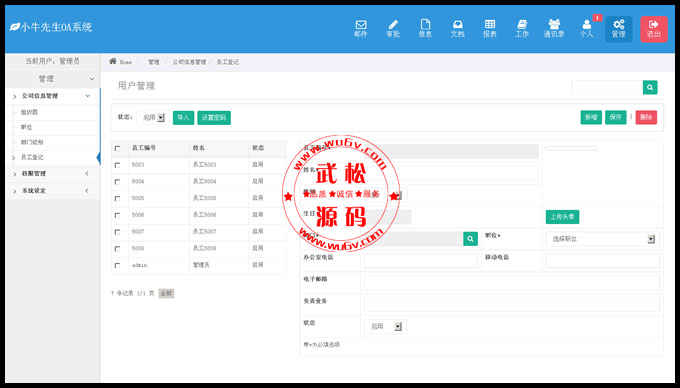This screenshot has height=388, width=680.
Task: Click the 员工登记 breadcrumb item
Action: click(x=228, y=62)
